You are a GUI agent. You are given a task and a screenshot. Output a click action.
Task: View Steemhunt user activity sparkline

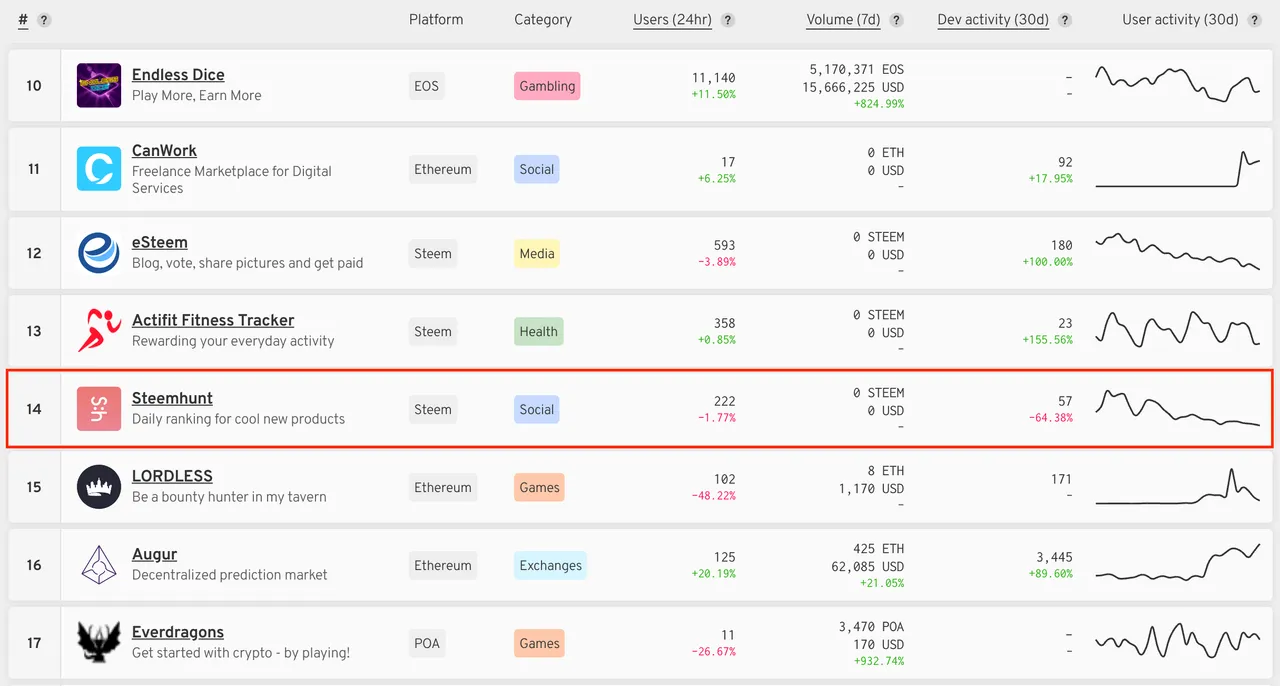1178,408
